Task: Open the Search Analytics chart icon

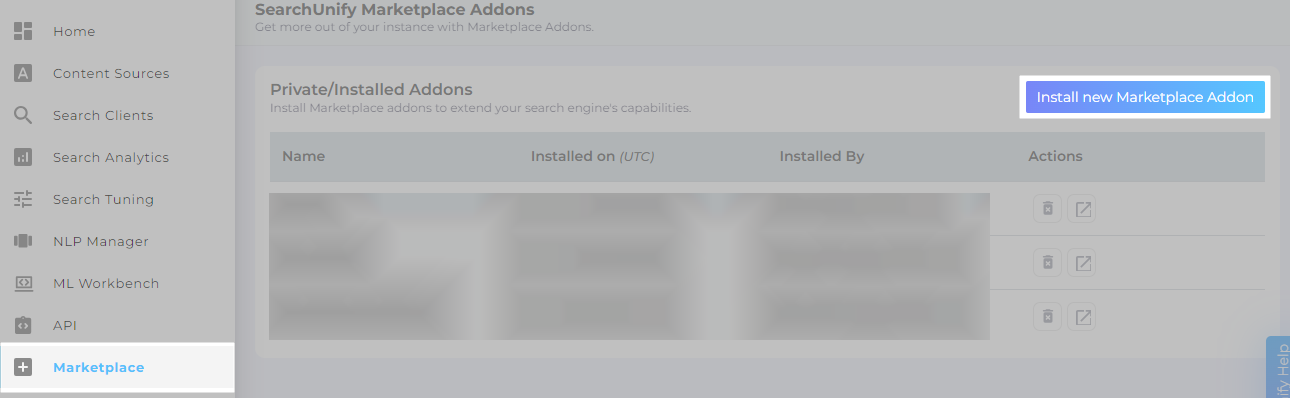Action: click(x=23, y=157)
